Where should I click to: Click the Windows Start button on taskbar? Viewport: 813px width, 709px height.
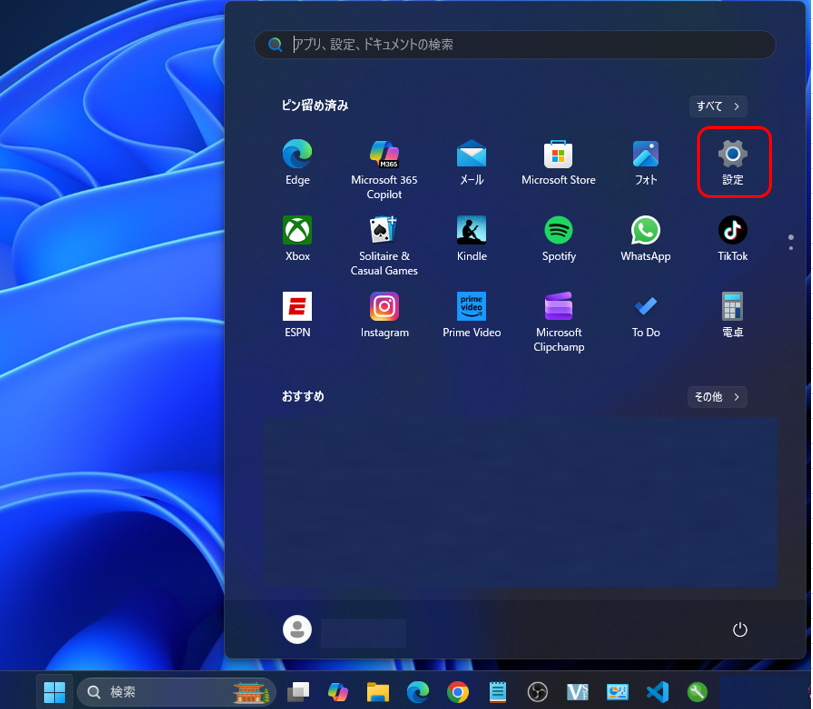pos(54,692)
